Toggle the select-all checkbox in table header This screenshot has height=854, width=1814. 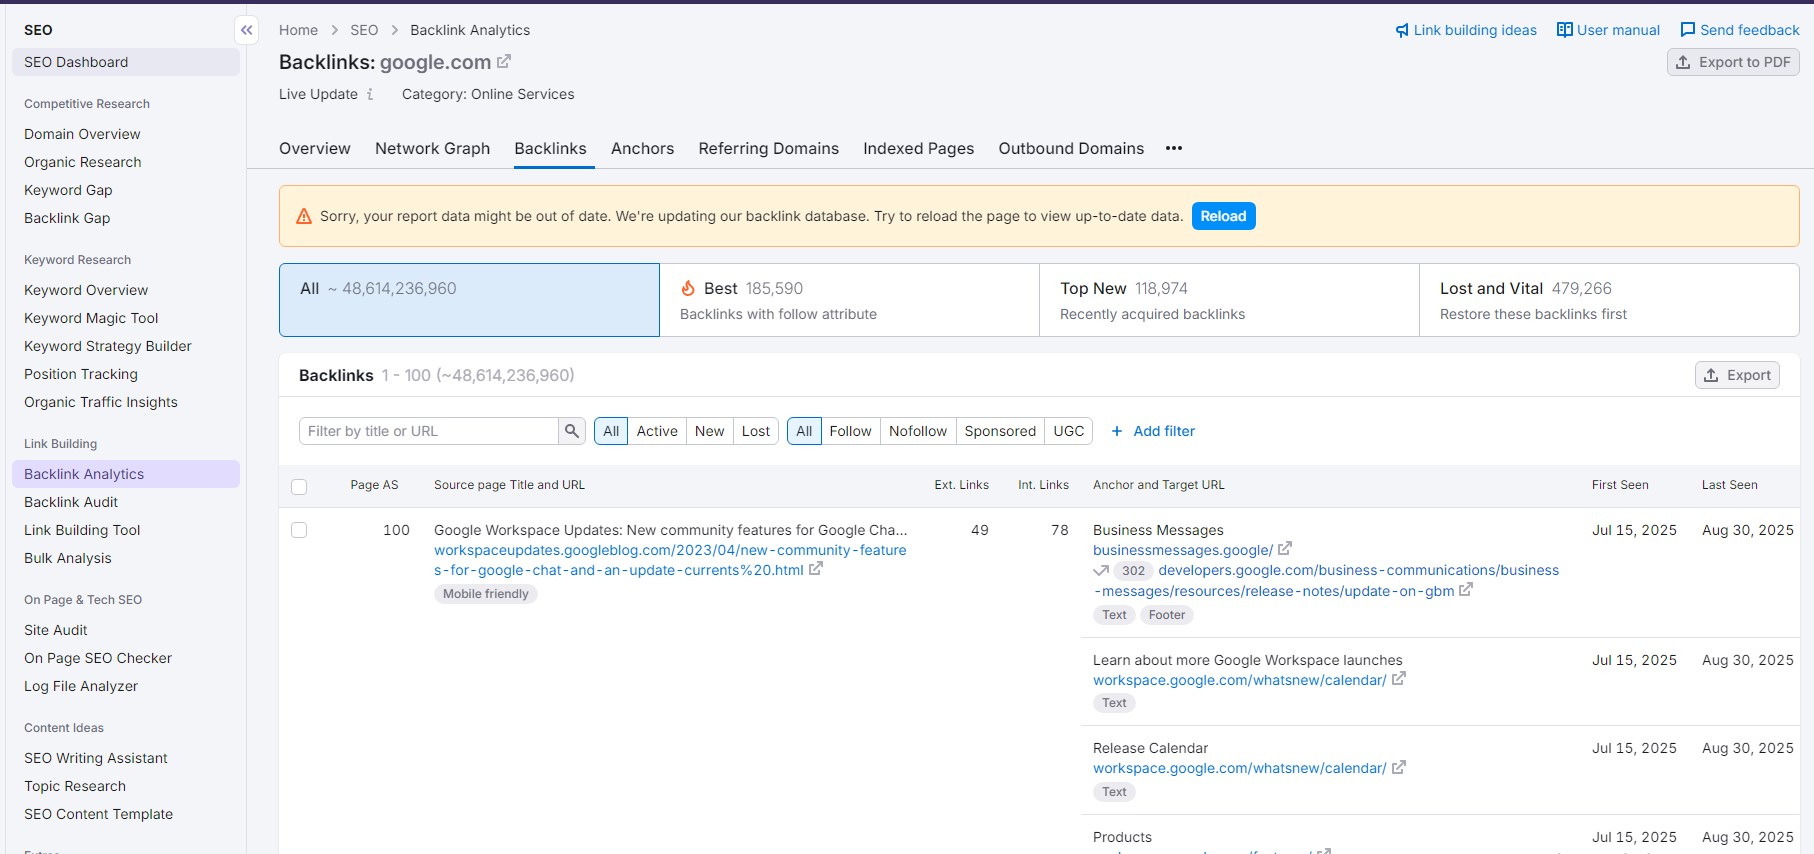(x=299, y=487)
